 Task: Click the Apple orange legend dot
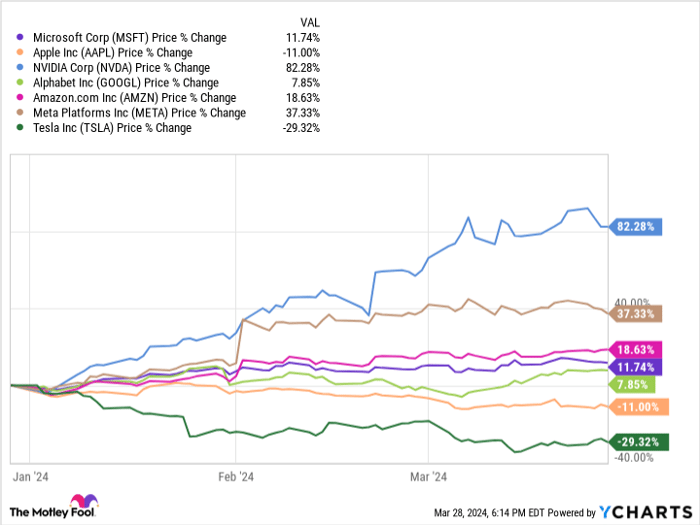pyautogui.click(x=21, y=53)
